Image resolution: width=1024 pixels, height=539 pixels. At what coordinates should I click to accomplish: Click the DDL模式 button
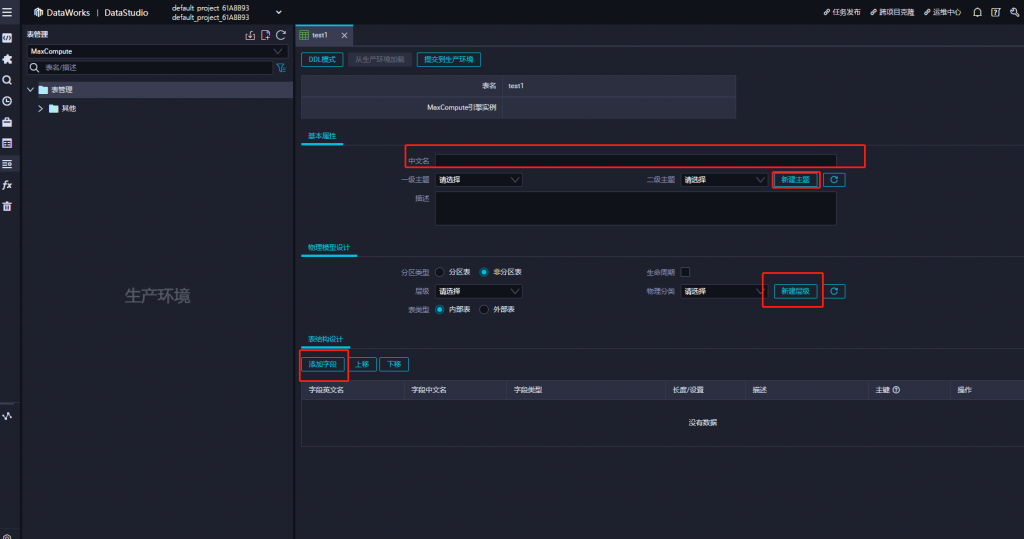[322, 59]
